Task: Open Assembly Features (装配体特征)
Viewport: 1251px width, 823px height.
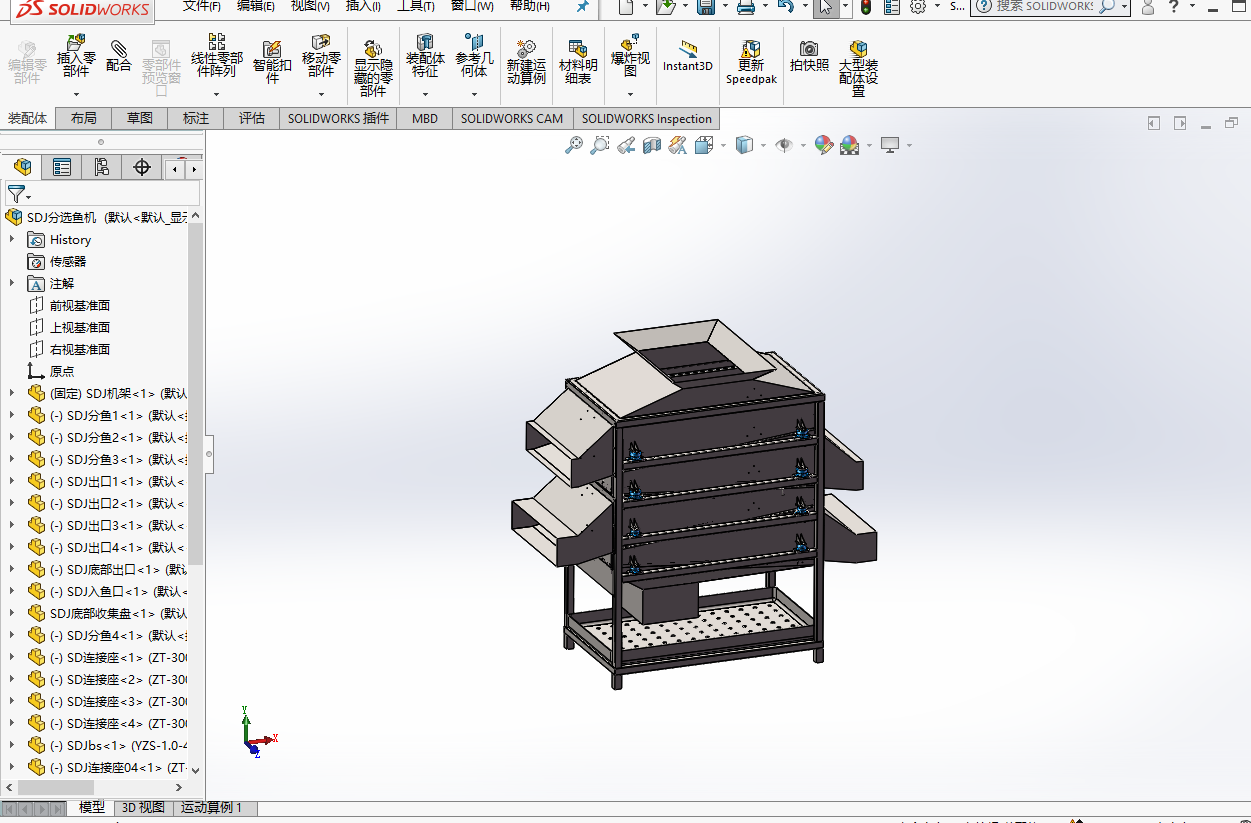Action: [425, 57]
